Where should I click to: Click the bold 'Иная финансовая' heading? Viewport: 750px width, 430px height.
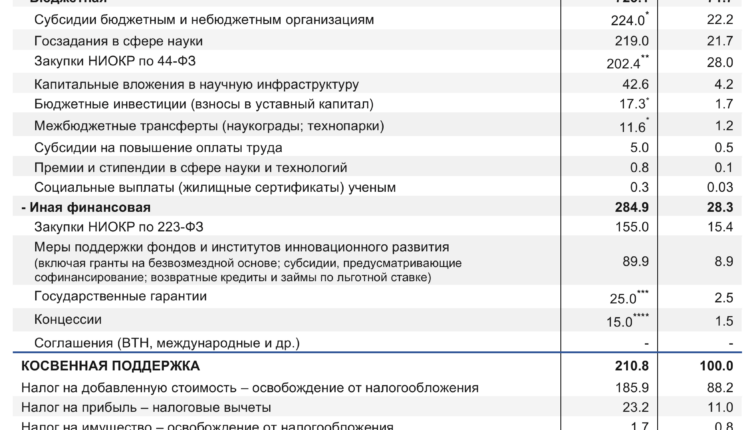86,208
